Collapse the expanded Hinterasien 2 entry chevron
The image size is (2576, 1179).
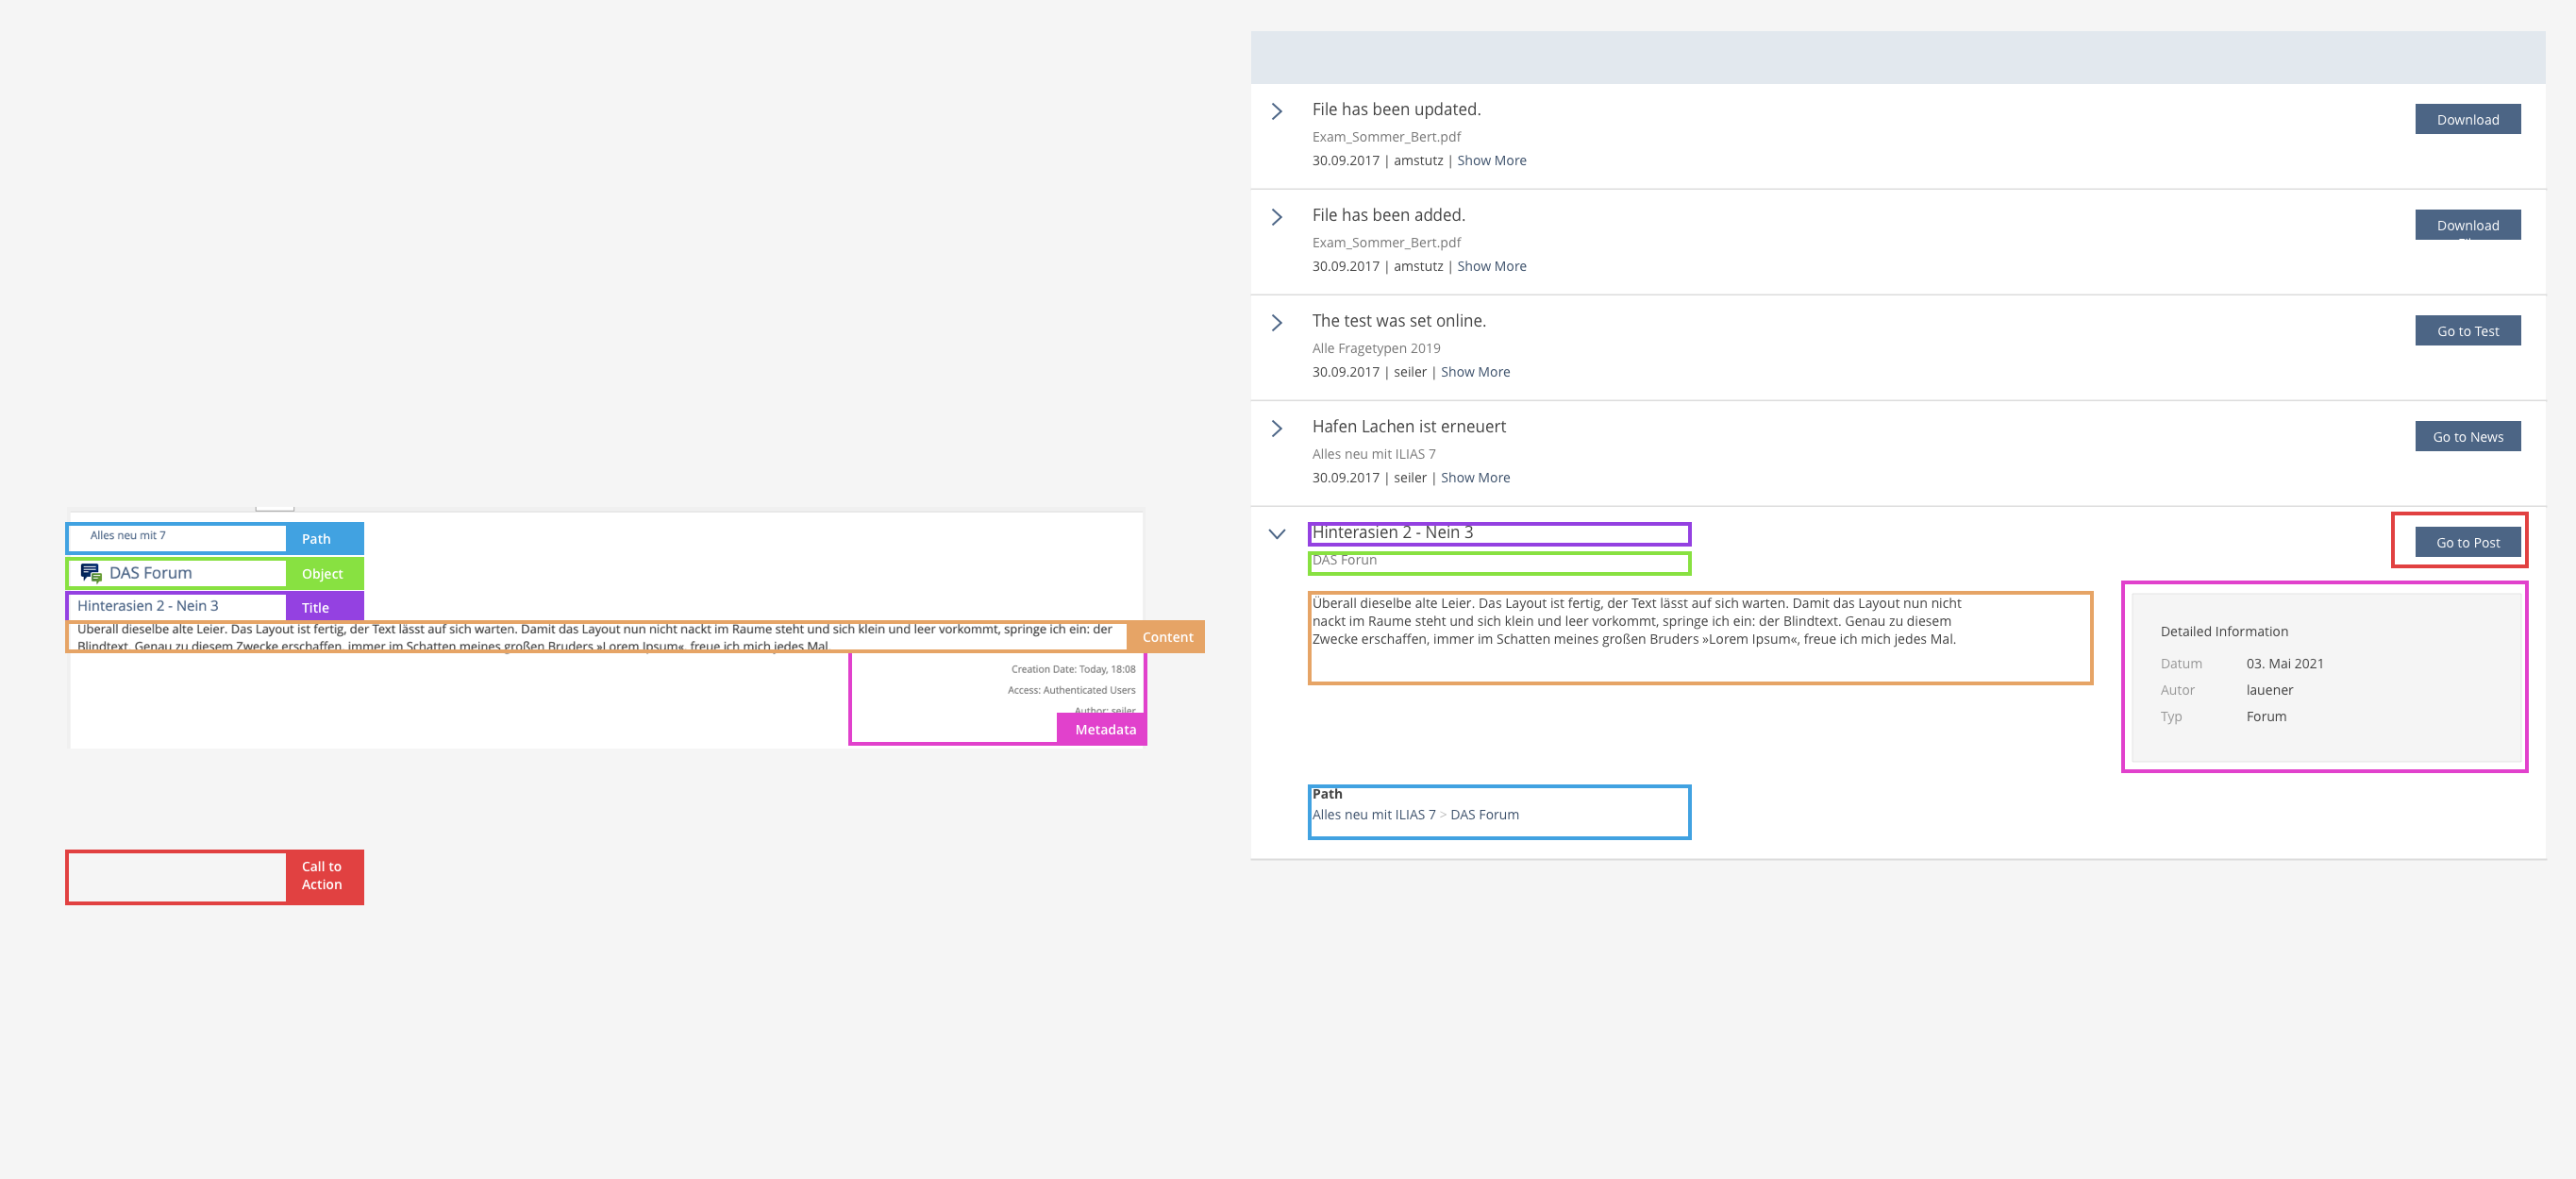(1277, 534)
